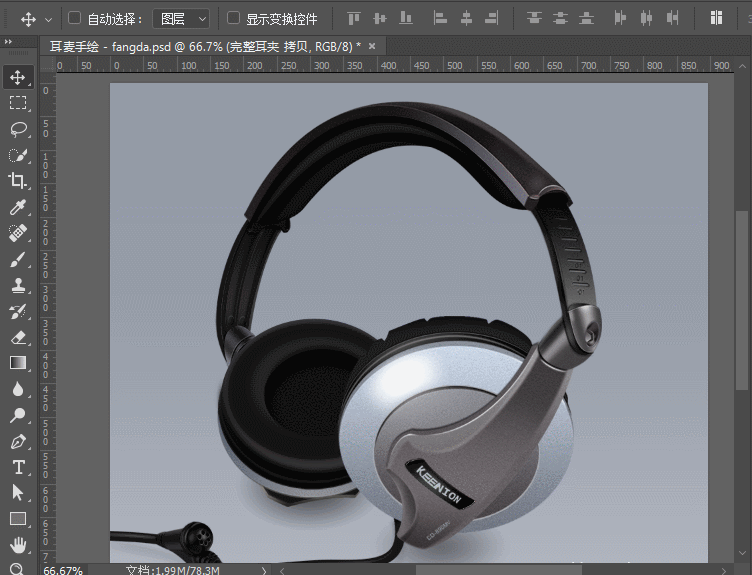The height and width of the screenshot is (575, 752).
Task: Open Move tool preset picker arrow
Action: pyautogui.click(x=48, y=20)
